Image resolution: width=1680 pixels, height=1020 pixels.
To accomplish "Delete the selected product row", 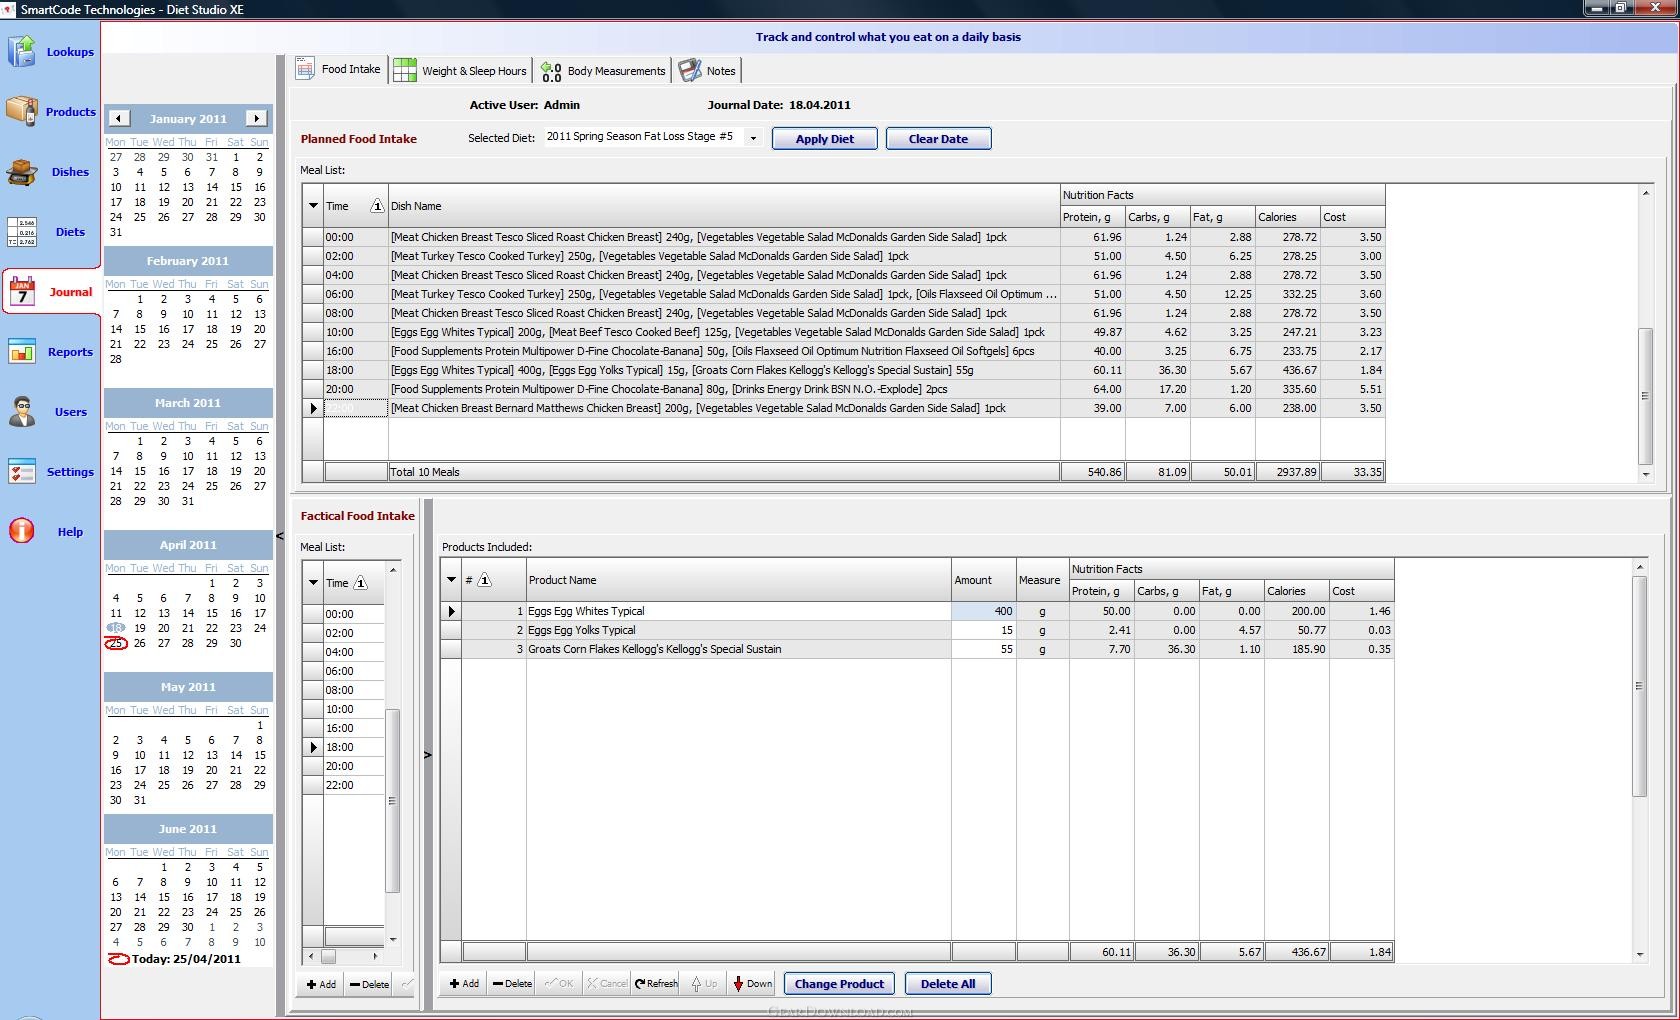I will [512, 983].
